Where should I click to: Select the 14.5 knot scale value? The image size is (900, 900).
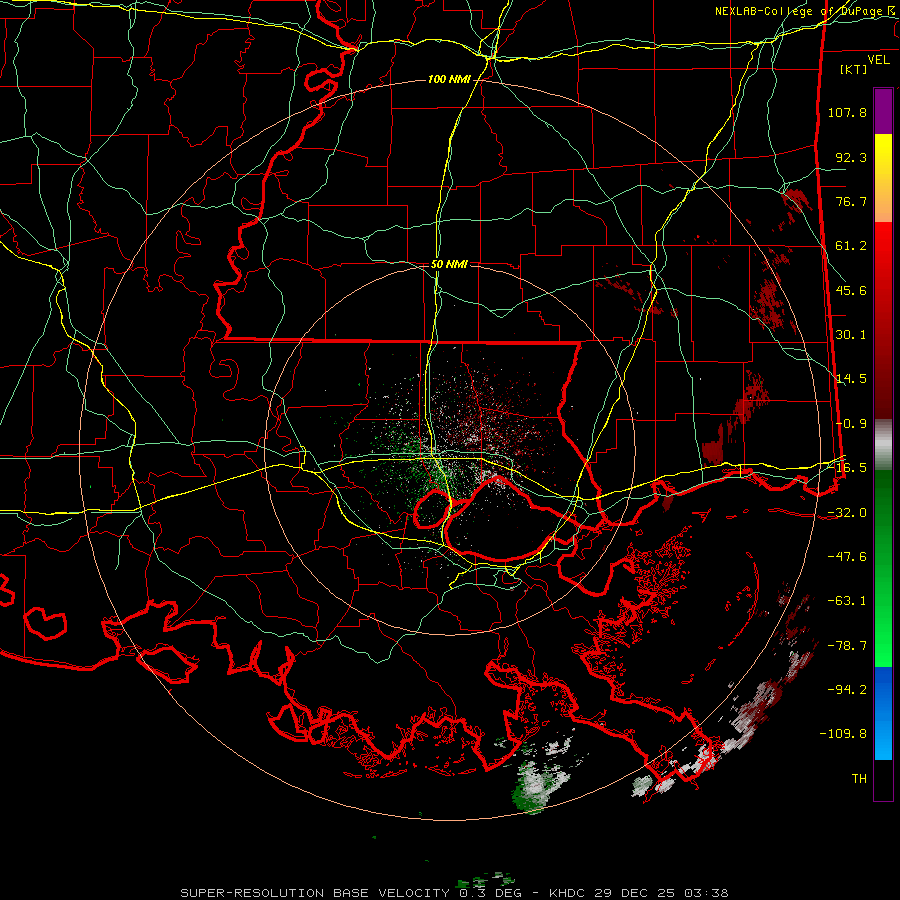click(851, 379)
